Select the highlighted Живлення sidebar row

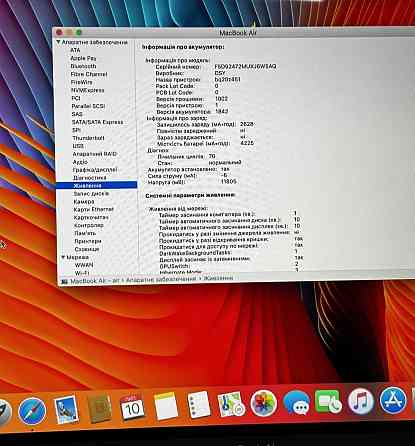(96, 185)
